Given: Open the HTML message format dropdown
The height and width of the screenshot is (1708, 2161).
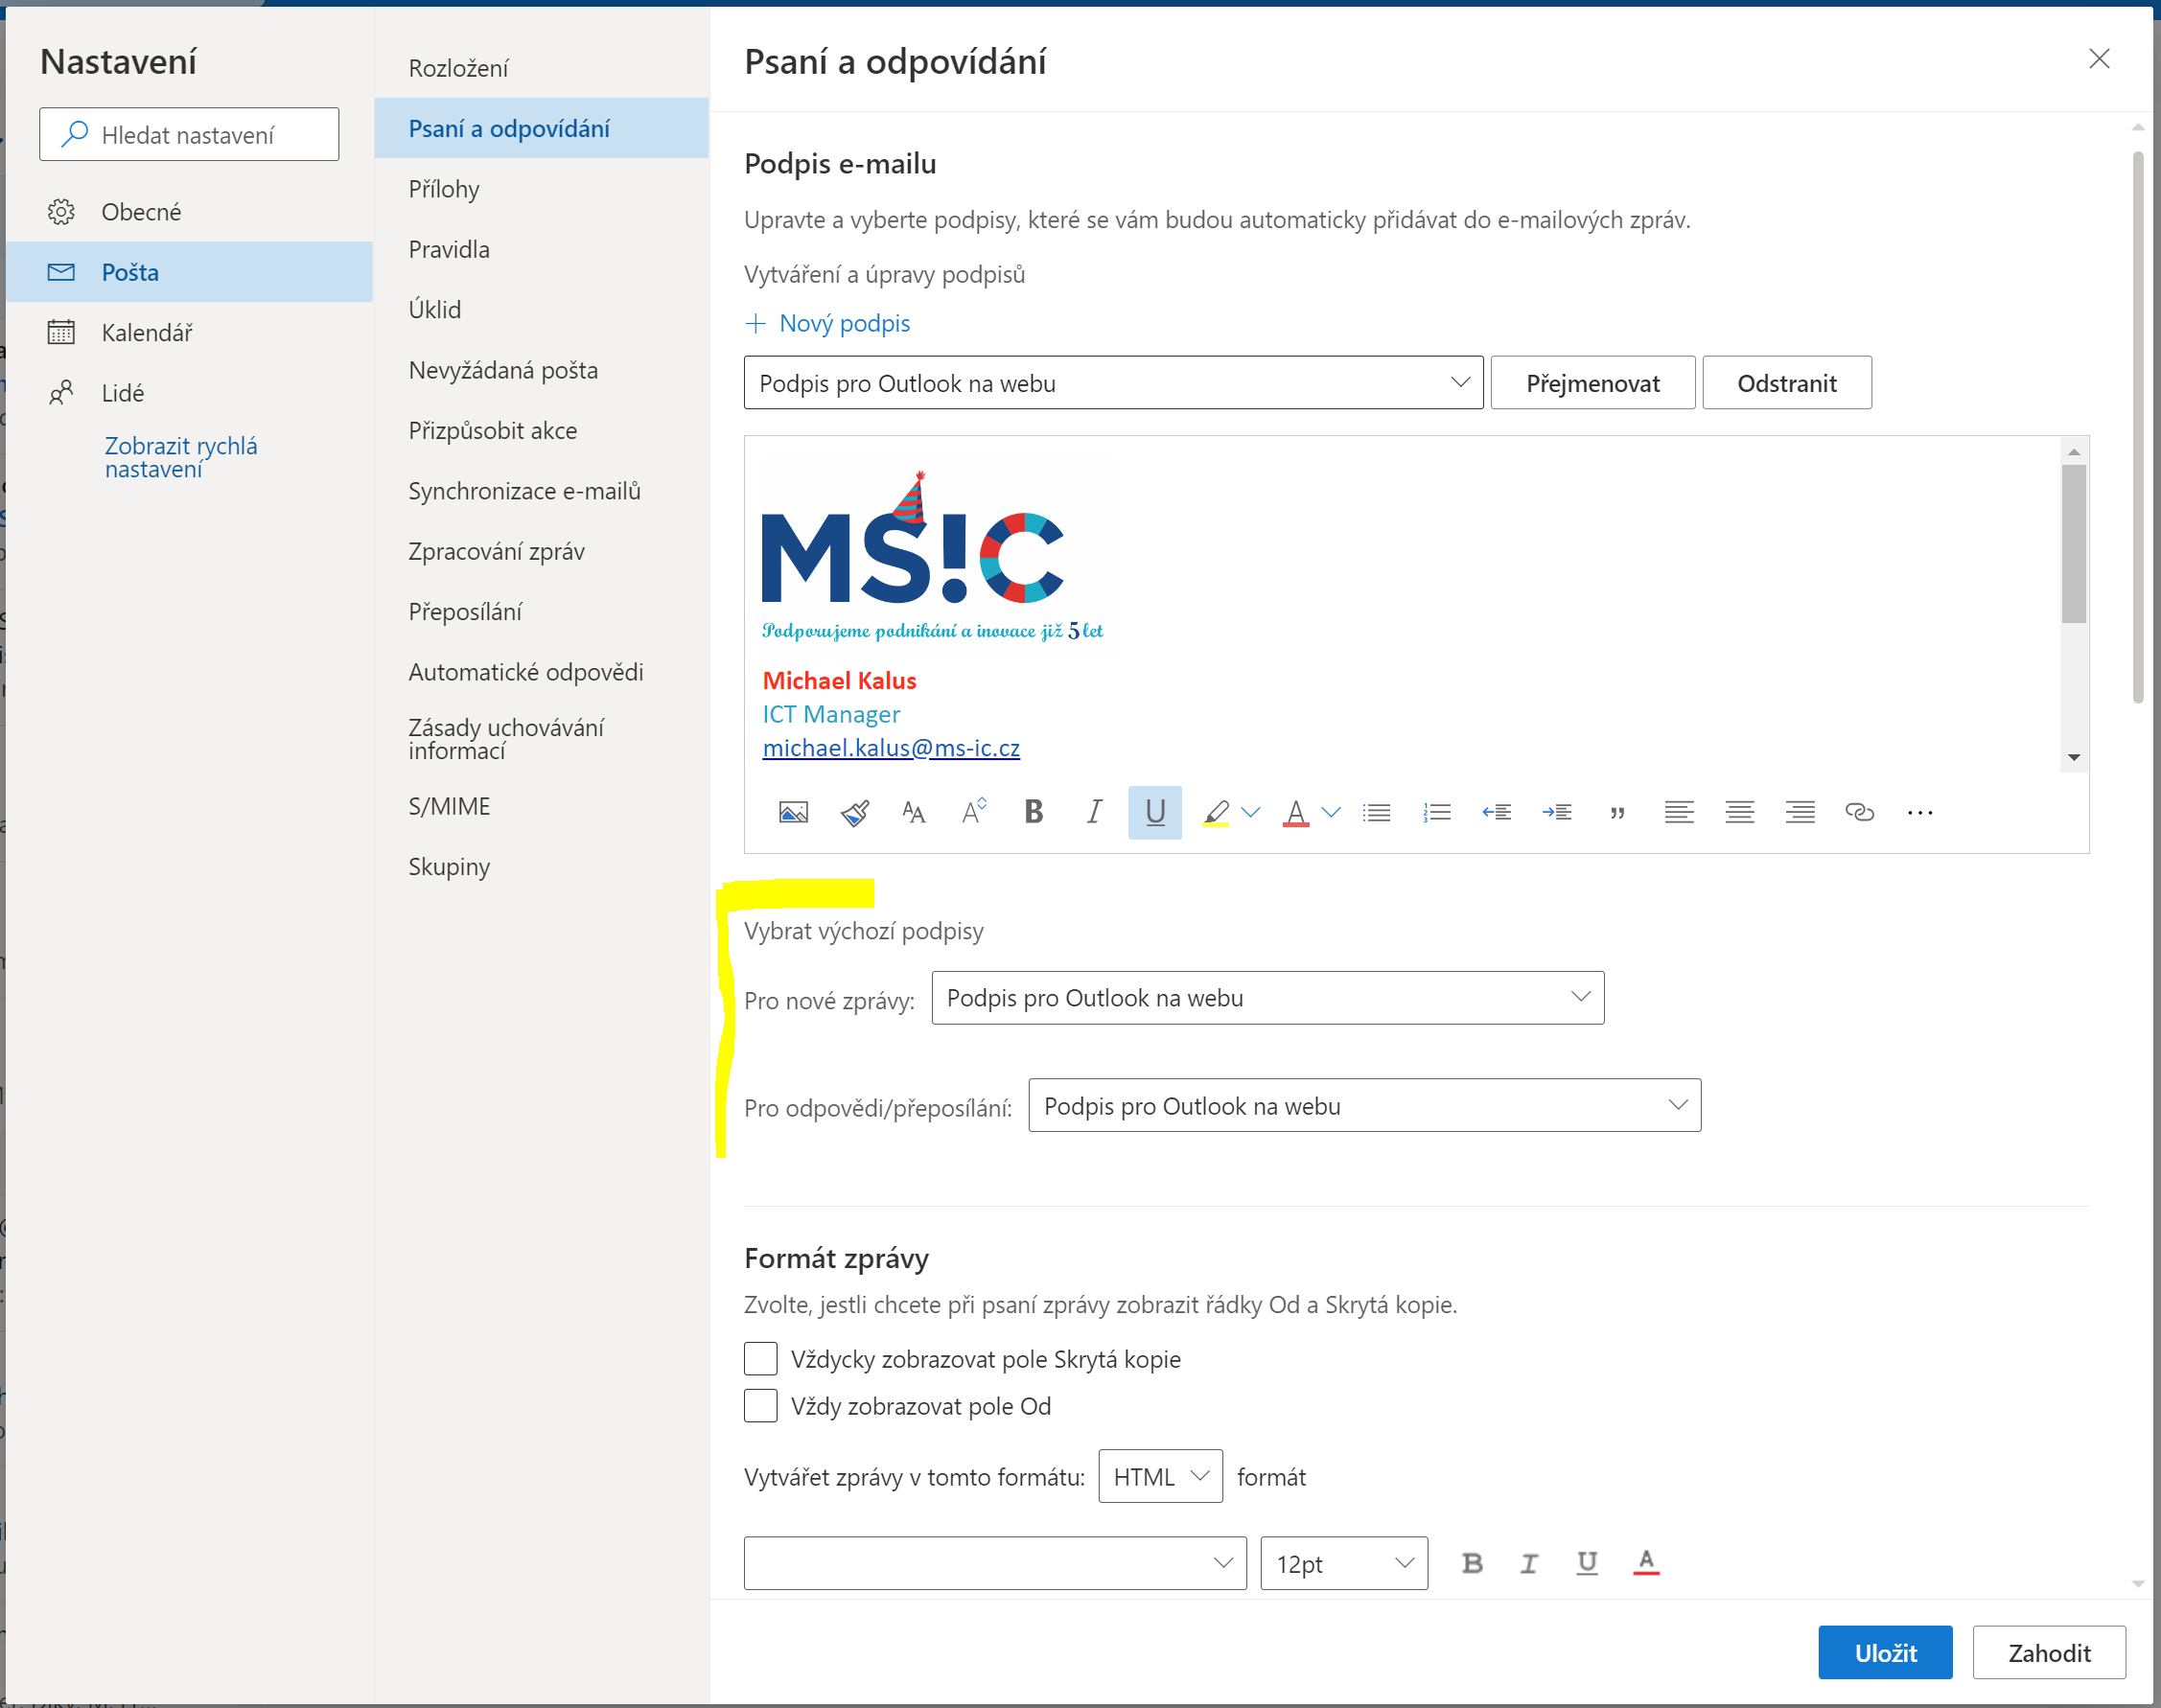Looking at the screenshot, I should click(1159, 1475).
